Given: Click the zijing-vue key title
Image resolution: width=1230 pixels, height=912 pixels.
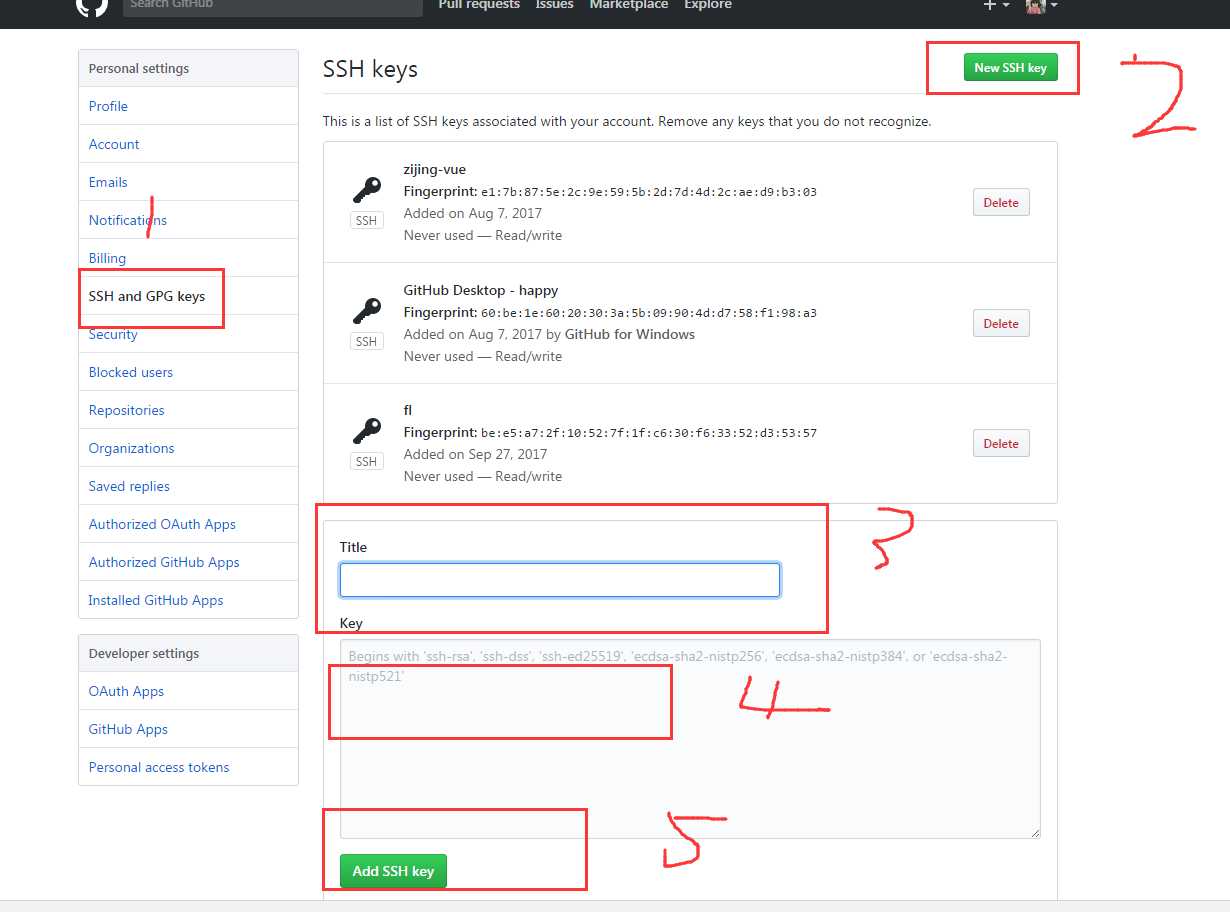Looking at the screenshot, I should (x=435, y=169).
